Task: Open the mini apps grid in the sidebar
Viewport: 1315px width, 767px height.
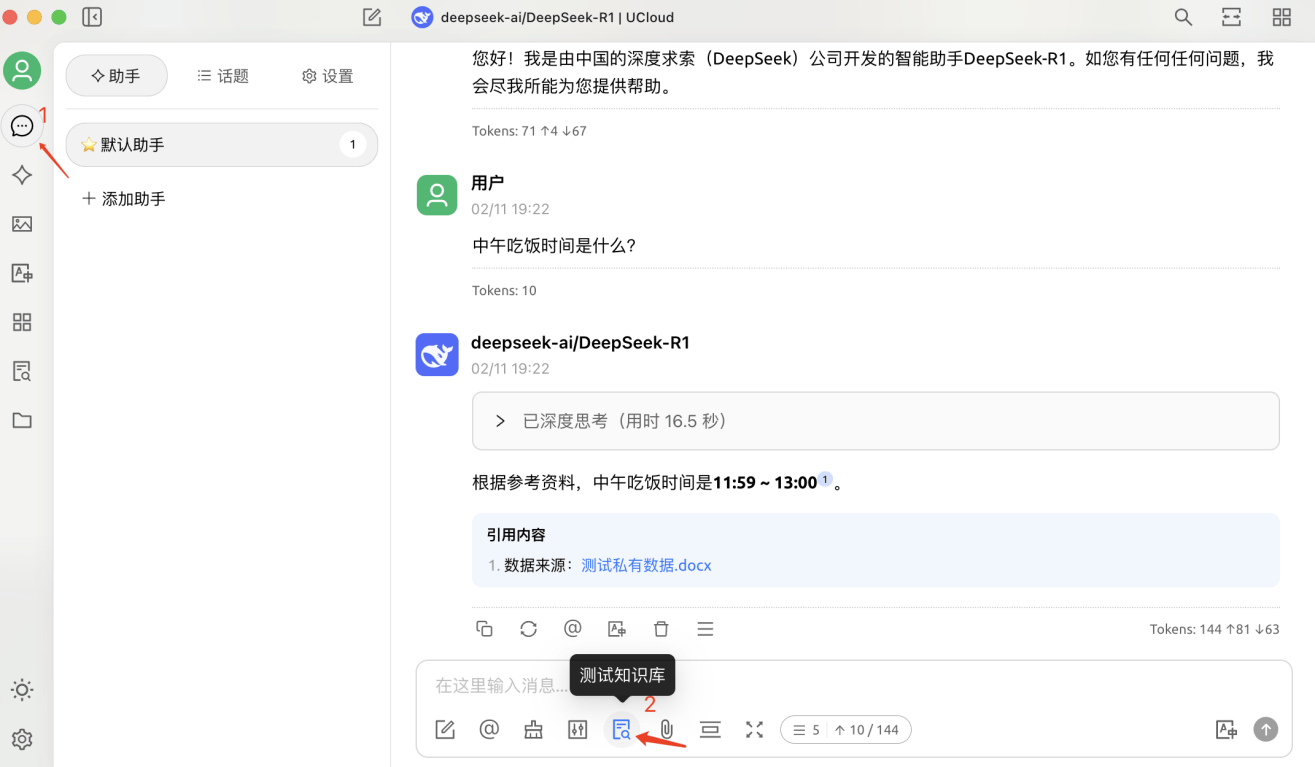Action: (x=22, y=322)
